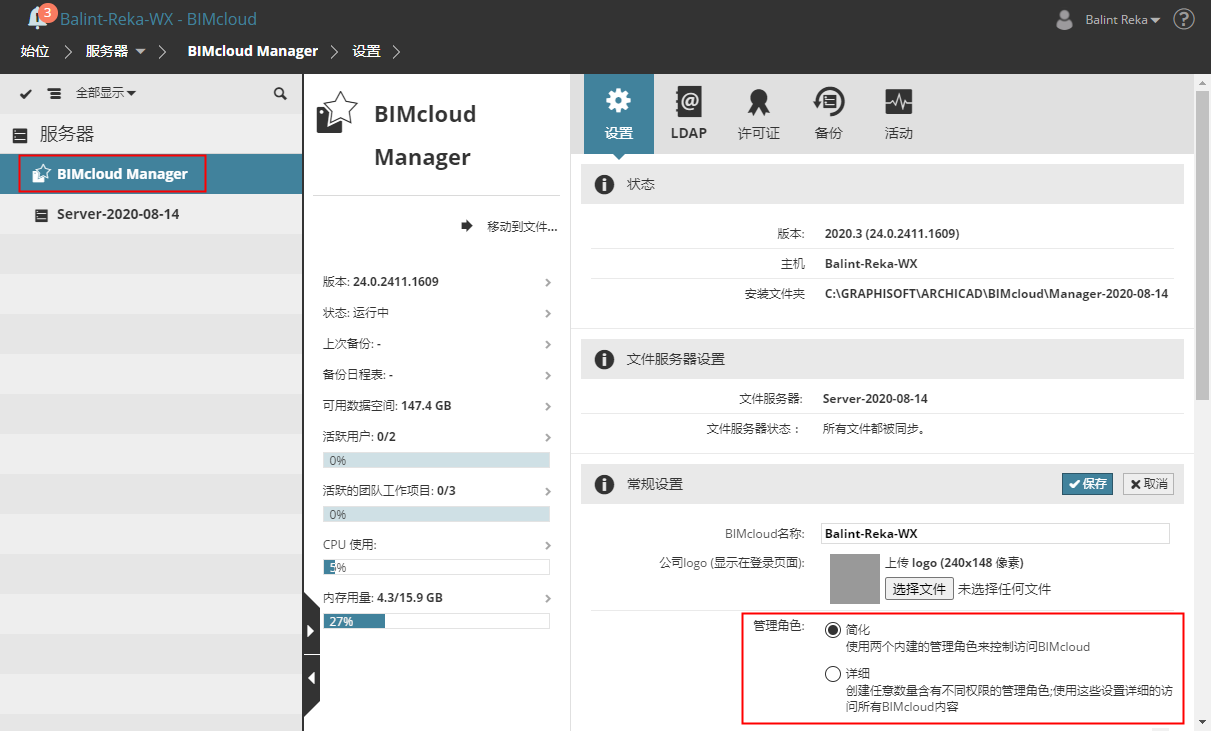Click the 选择文件 choose file button

point(919,589)
